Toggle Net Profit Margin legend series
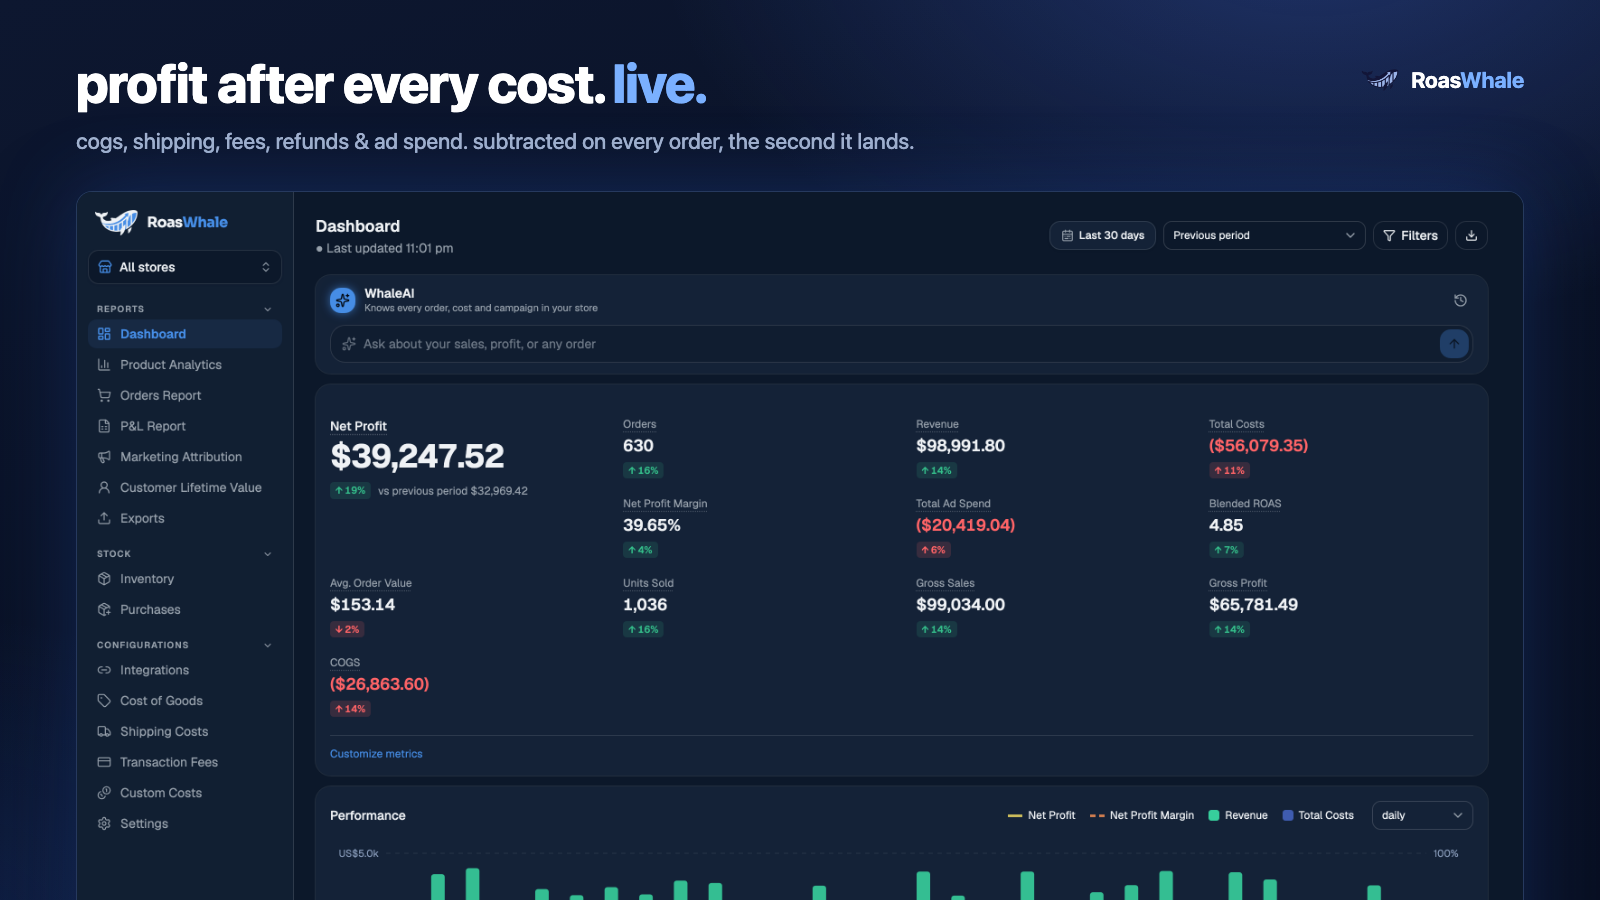 (x=1142, y=816)
